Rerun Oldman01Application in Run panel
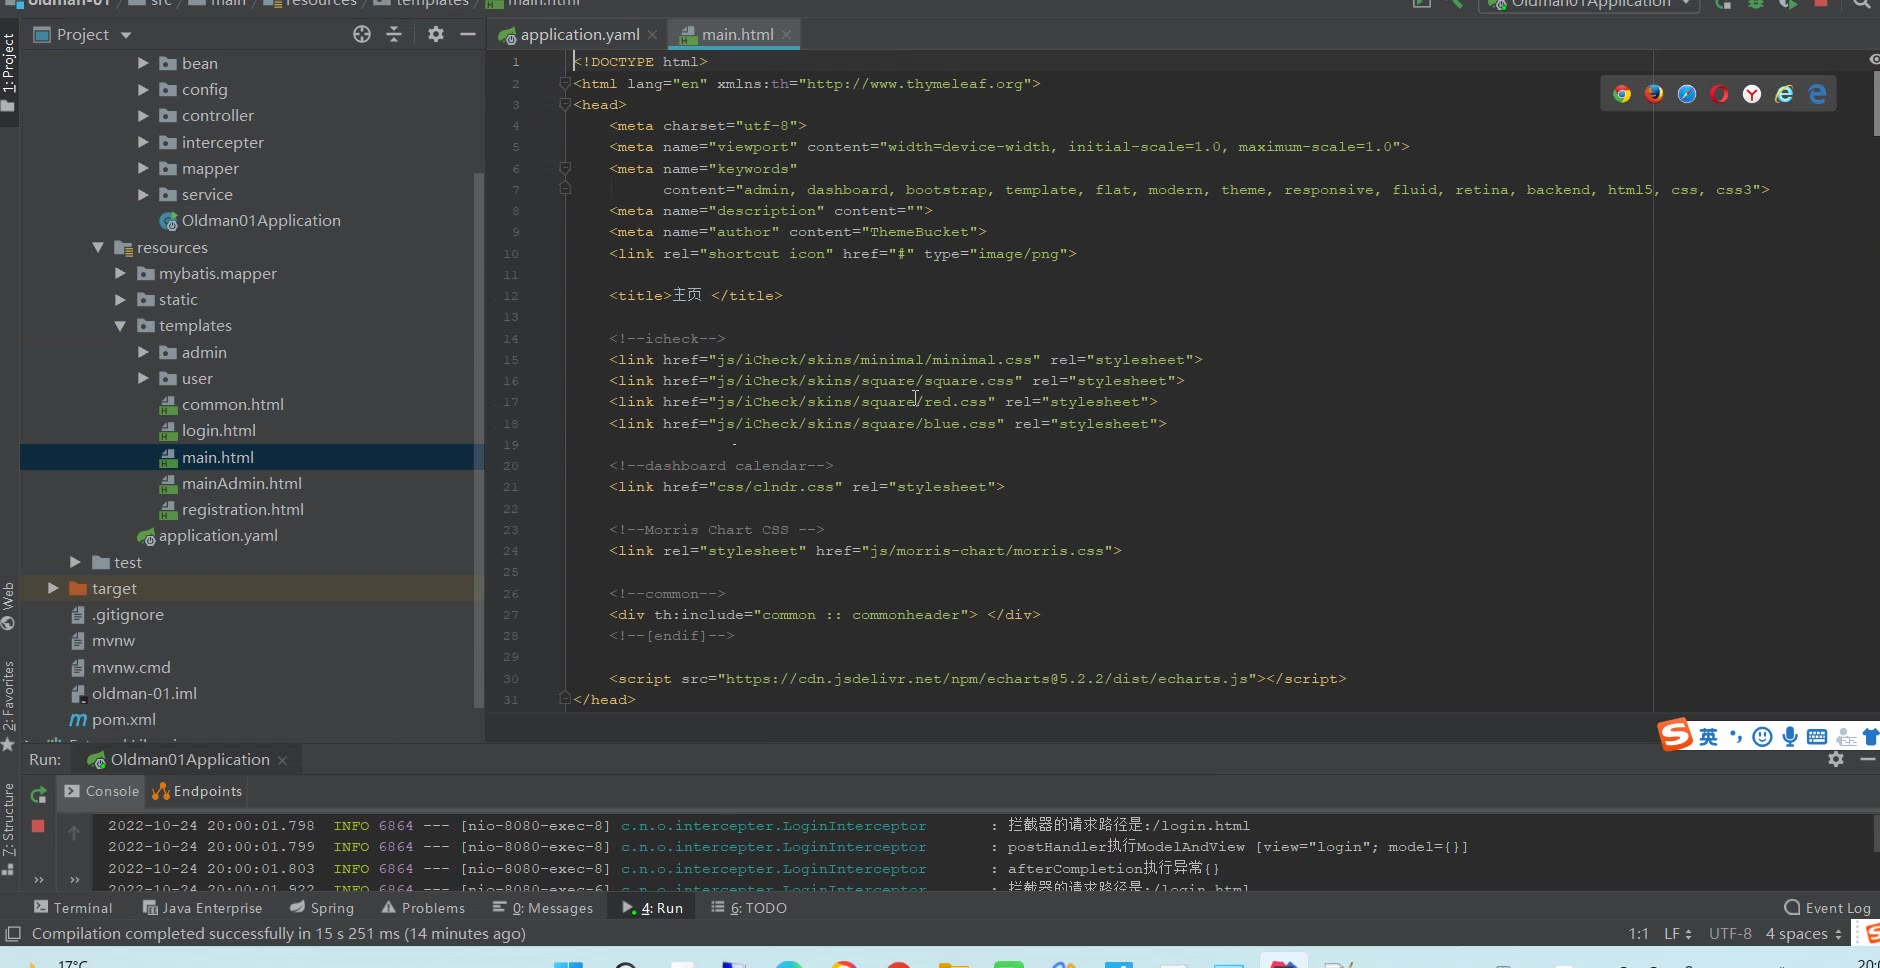 click(x=38, y=795)
